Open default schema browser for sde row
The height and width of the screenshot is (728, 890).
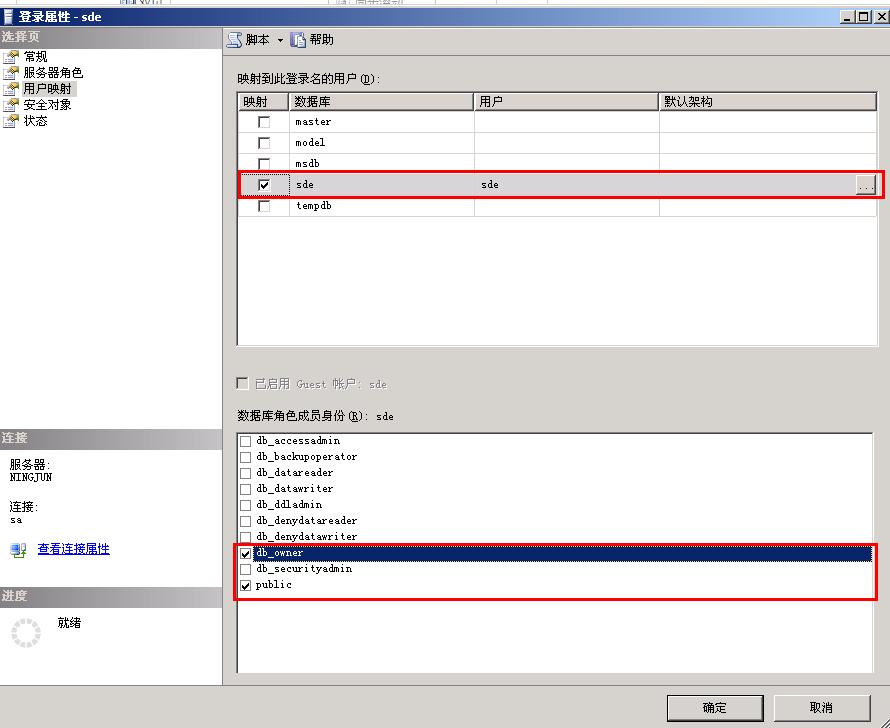tap(866, 184)
